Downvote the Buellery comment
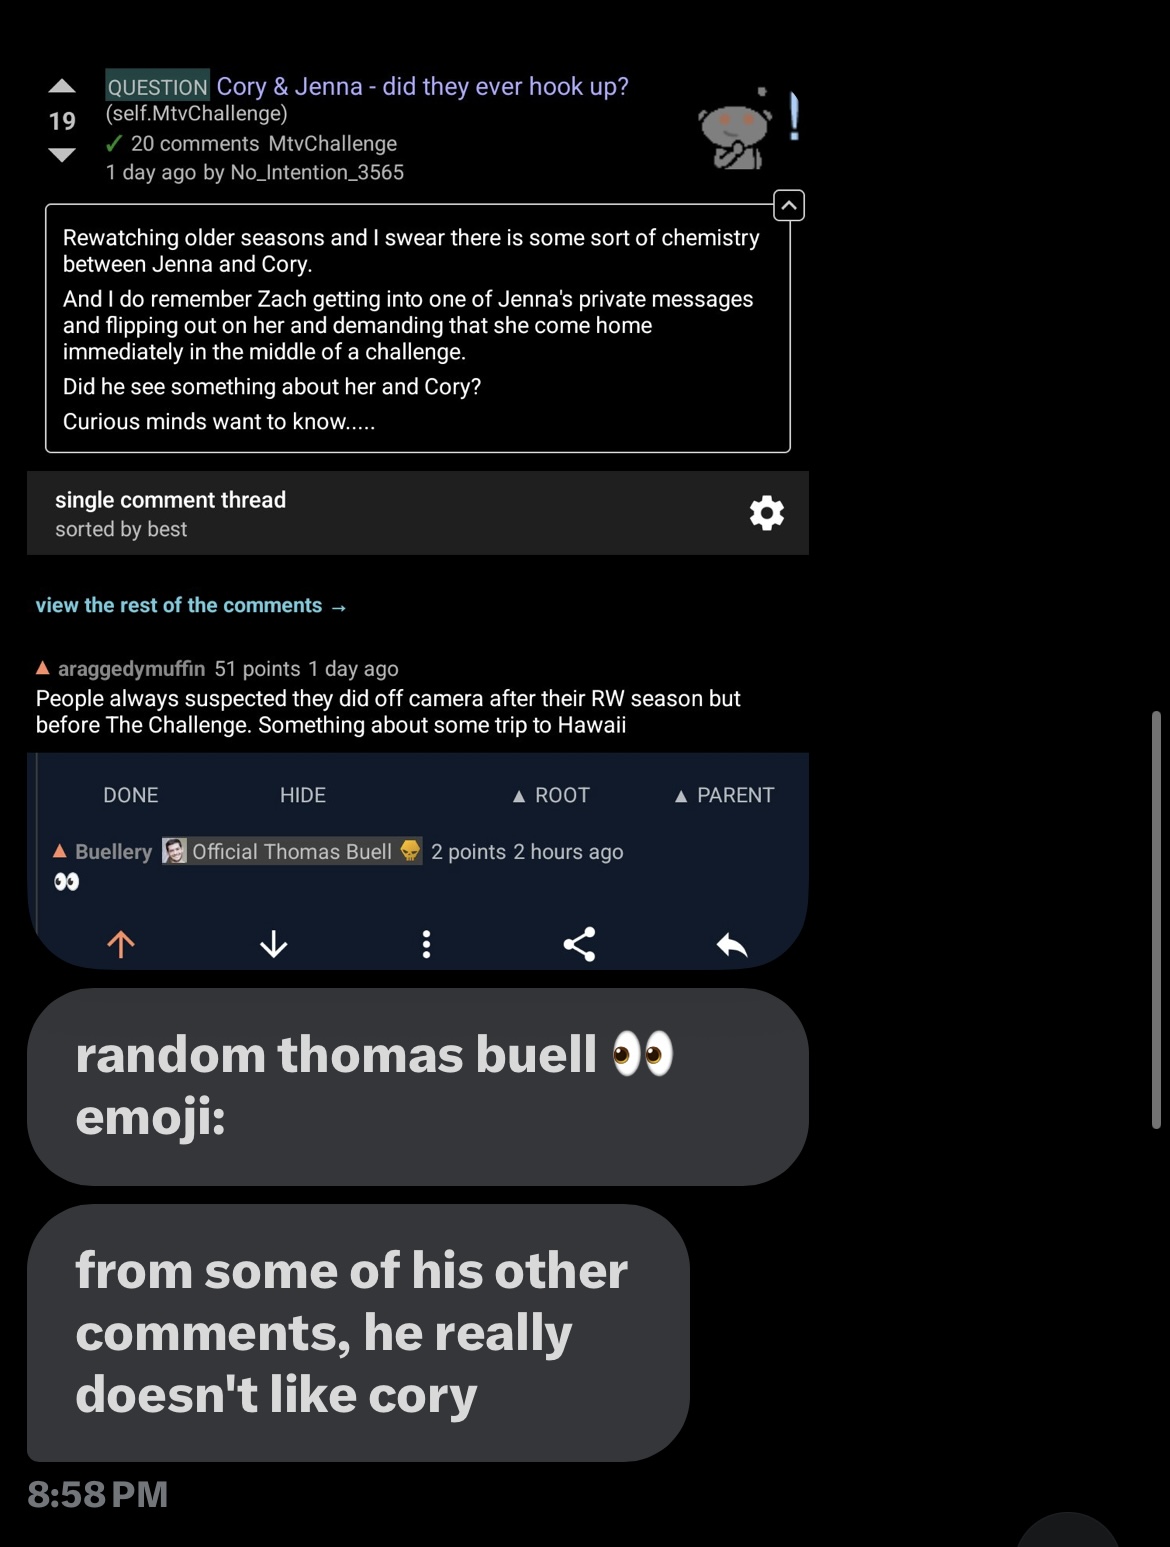 [274, 944]
